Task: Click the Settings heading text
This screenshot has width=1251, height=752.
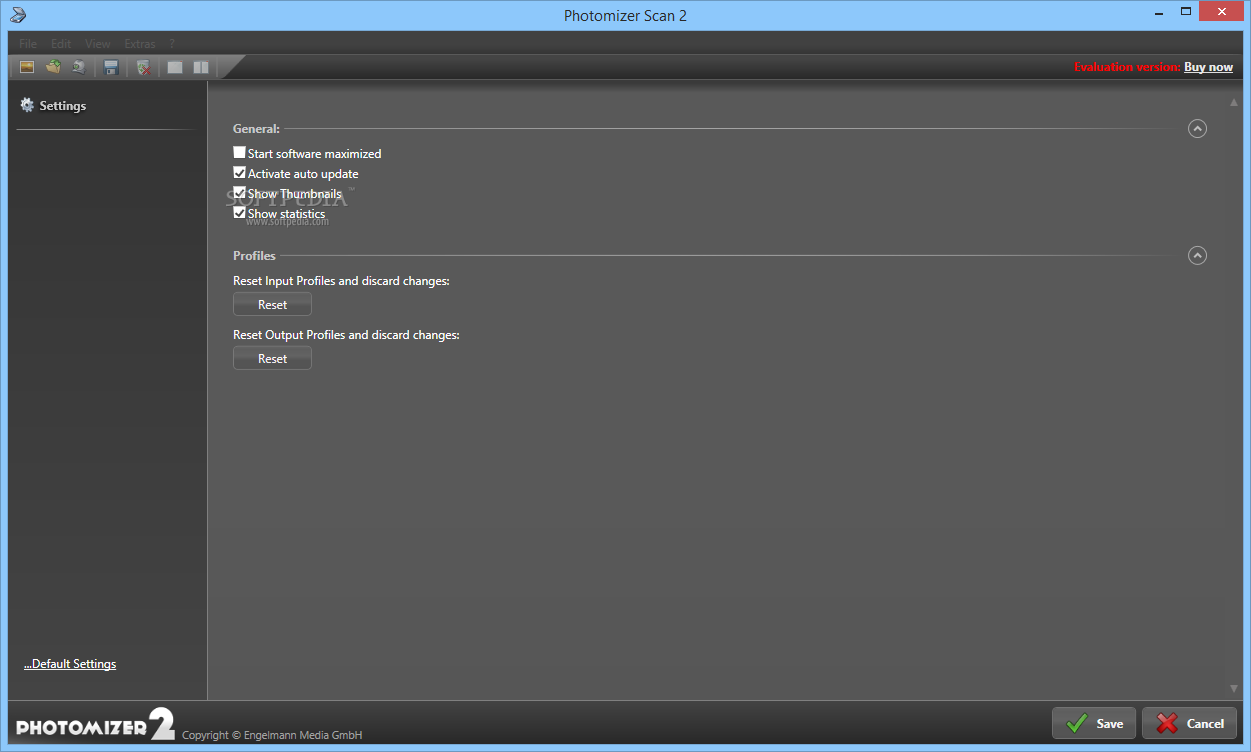Action: click(63, 106)
